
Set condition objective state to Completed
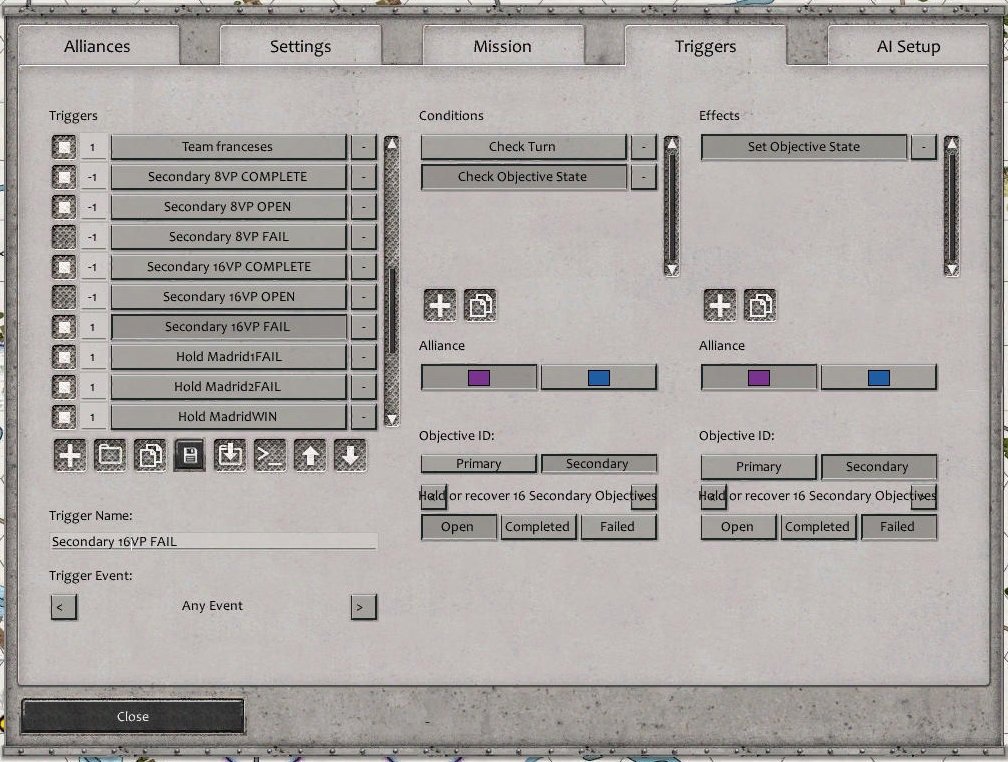[x=537, y=527]
